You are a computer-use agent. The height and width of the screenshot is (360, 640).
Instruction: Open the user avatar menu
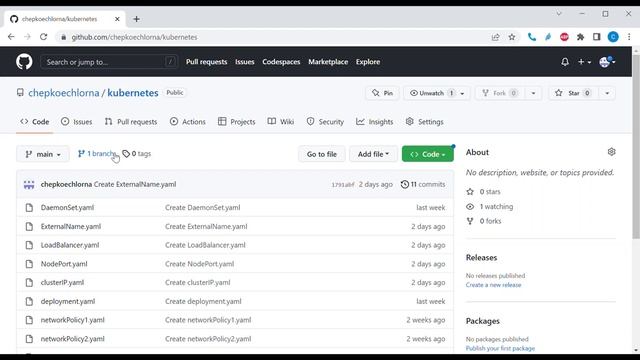607,62
